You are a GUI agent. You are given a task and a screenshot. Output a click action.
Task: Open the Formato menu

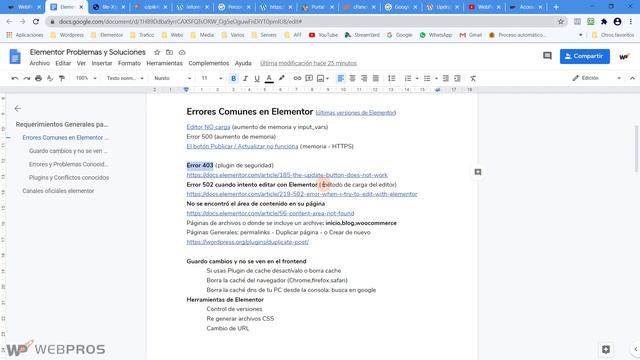(129, 63)
